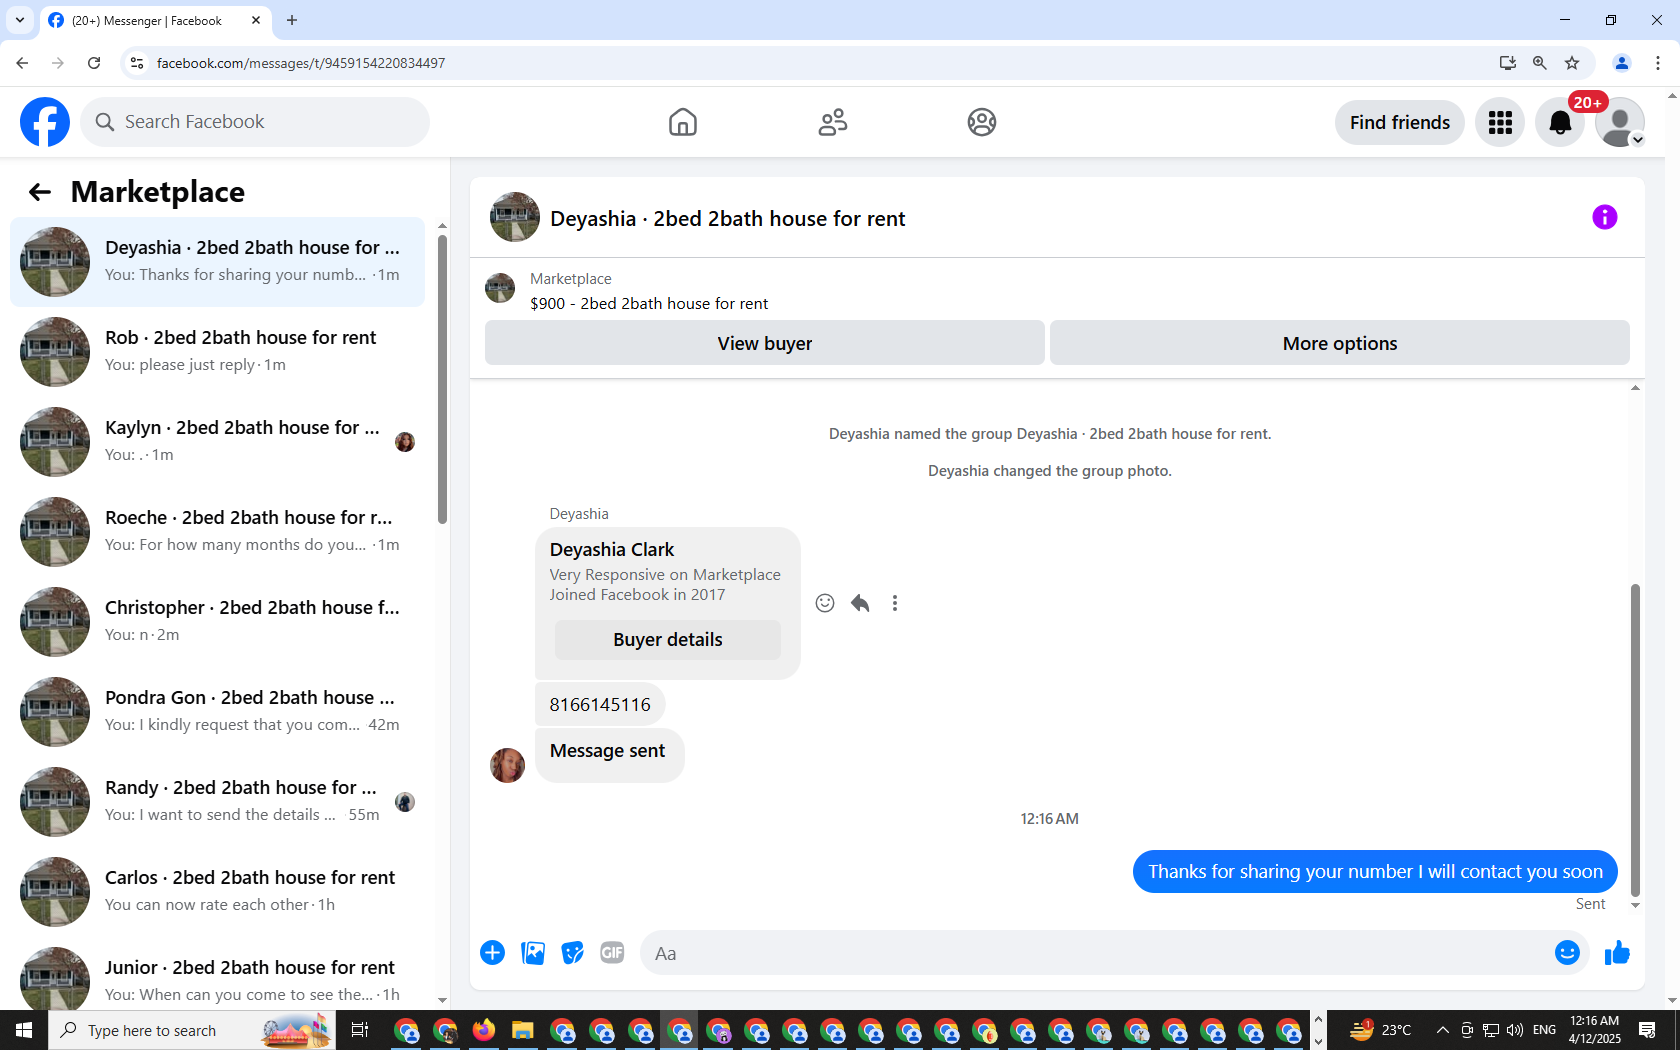
Task: Open the clock and calendar flyout
Action: point(1594,1030)
